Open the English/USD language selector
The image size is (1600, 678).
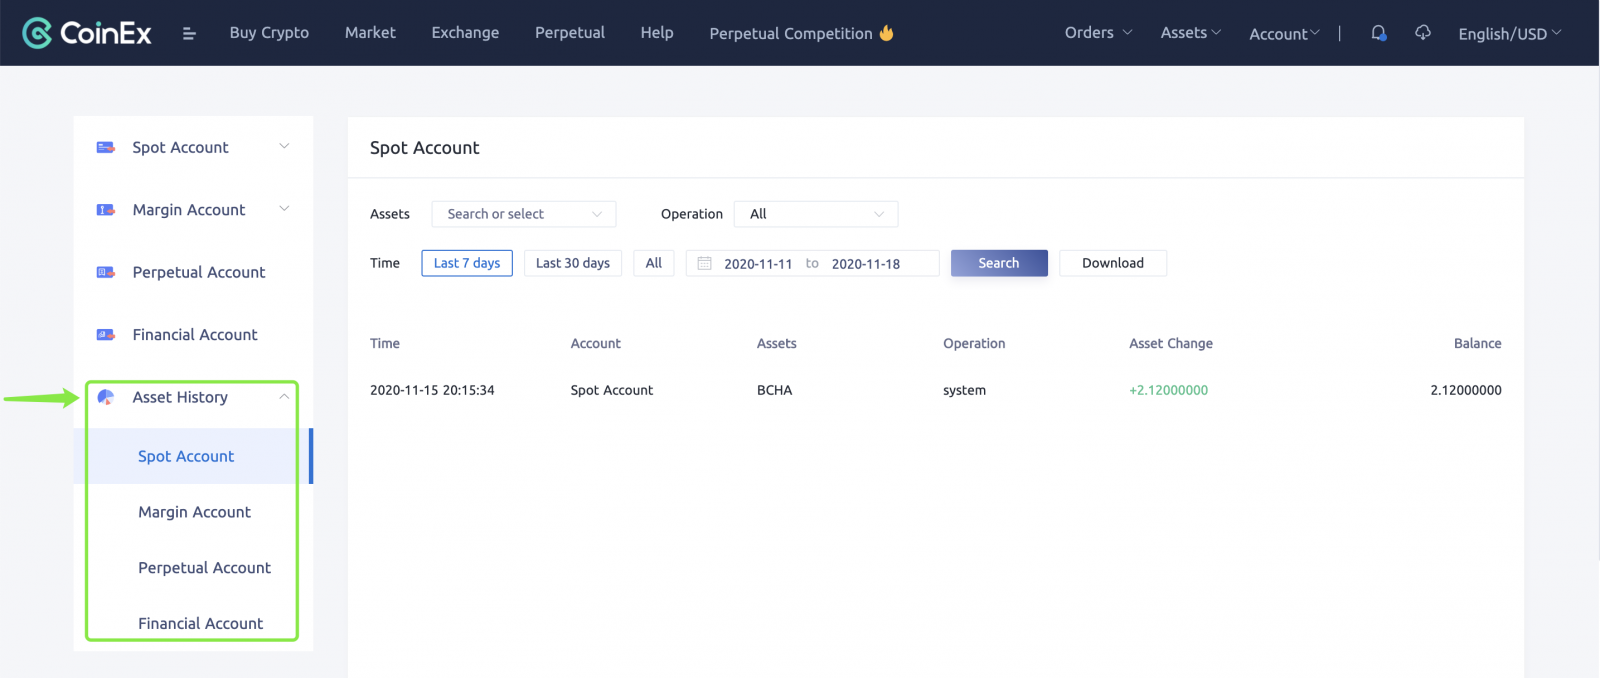coord(1509,34)
